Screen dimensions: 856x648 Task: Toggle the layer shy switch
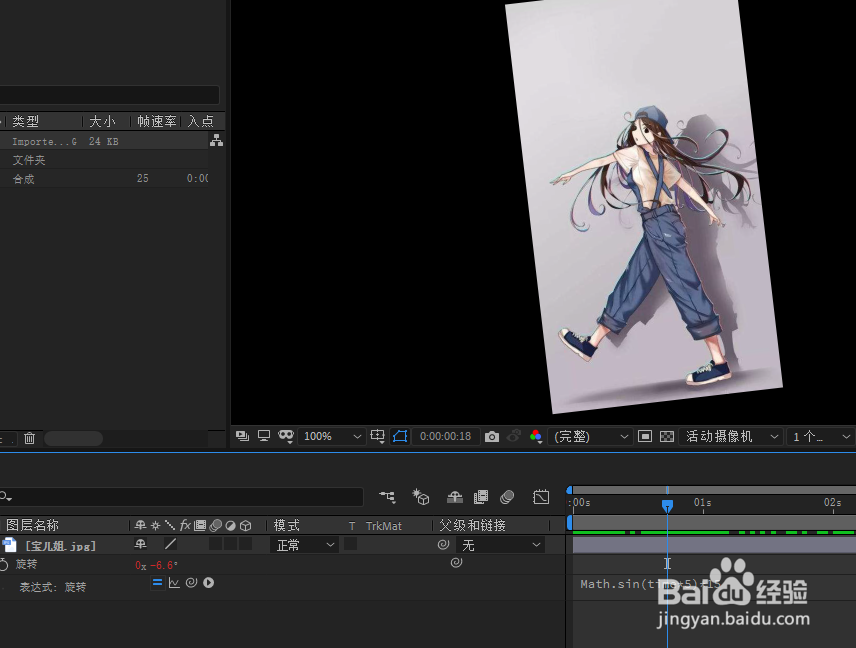[x=140, y=544]
